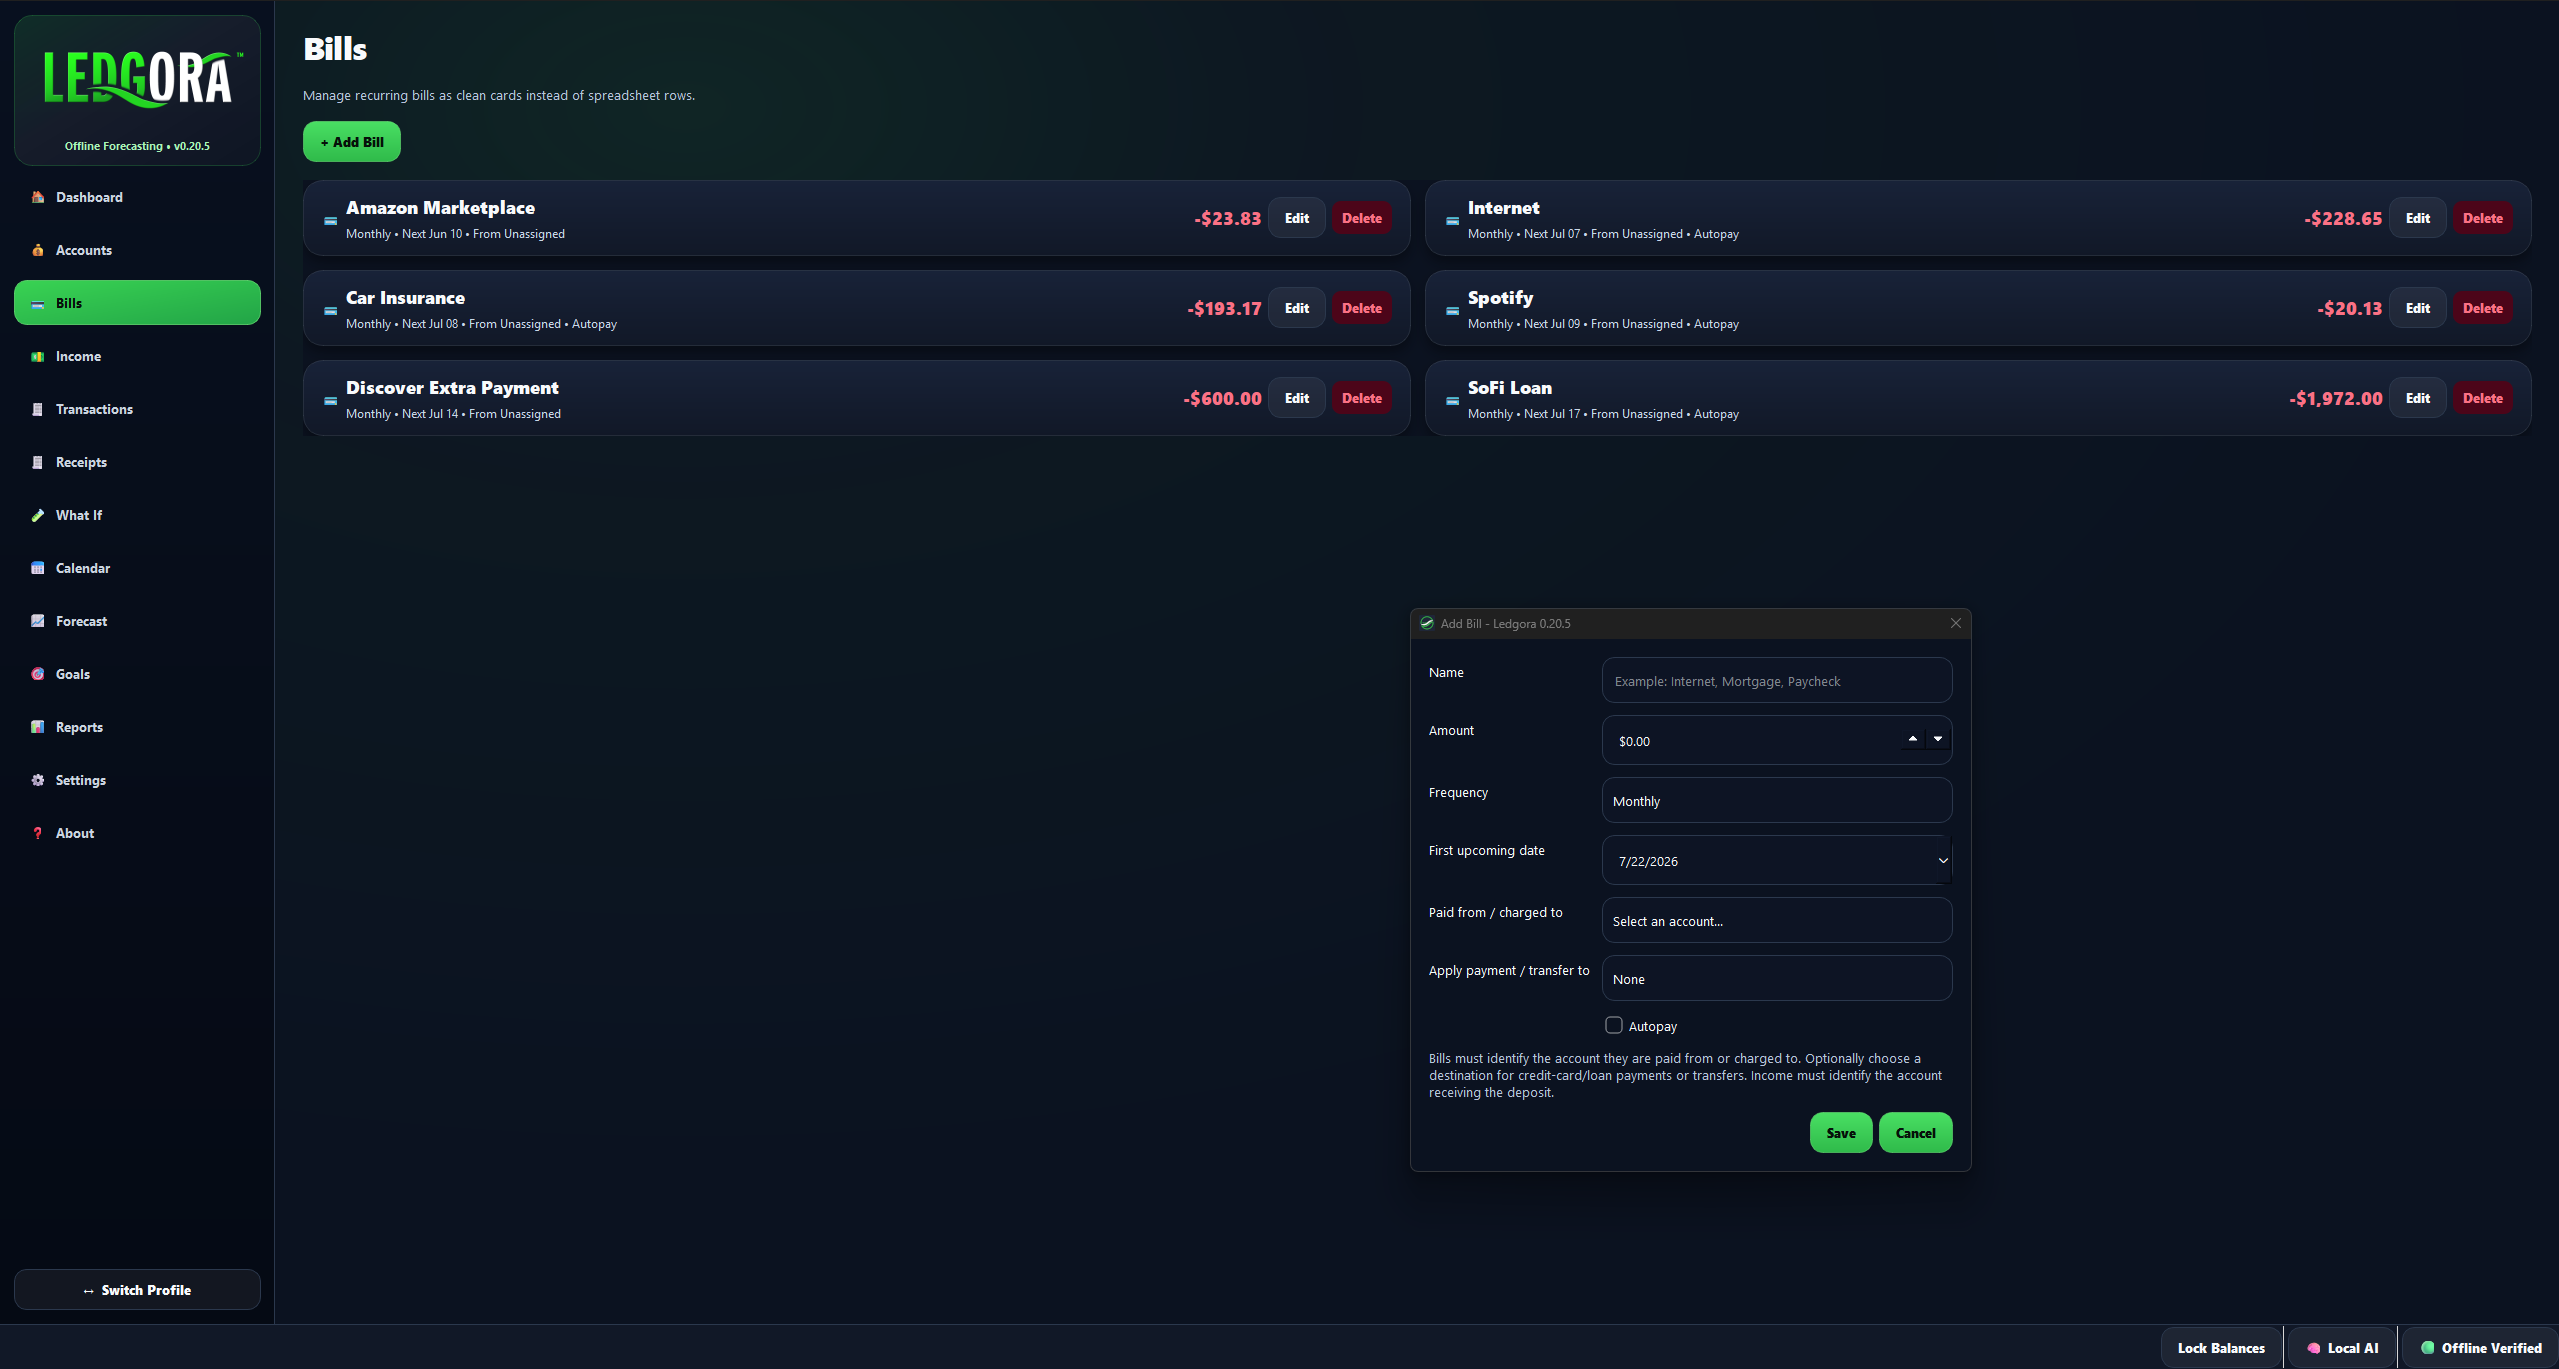The width and height of the screenshot is (2559, 1369).
Task: Open the Dashboard house icon
Action: click(38, 197)
